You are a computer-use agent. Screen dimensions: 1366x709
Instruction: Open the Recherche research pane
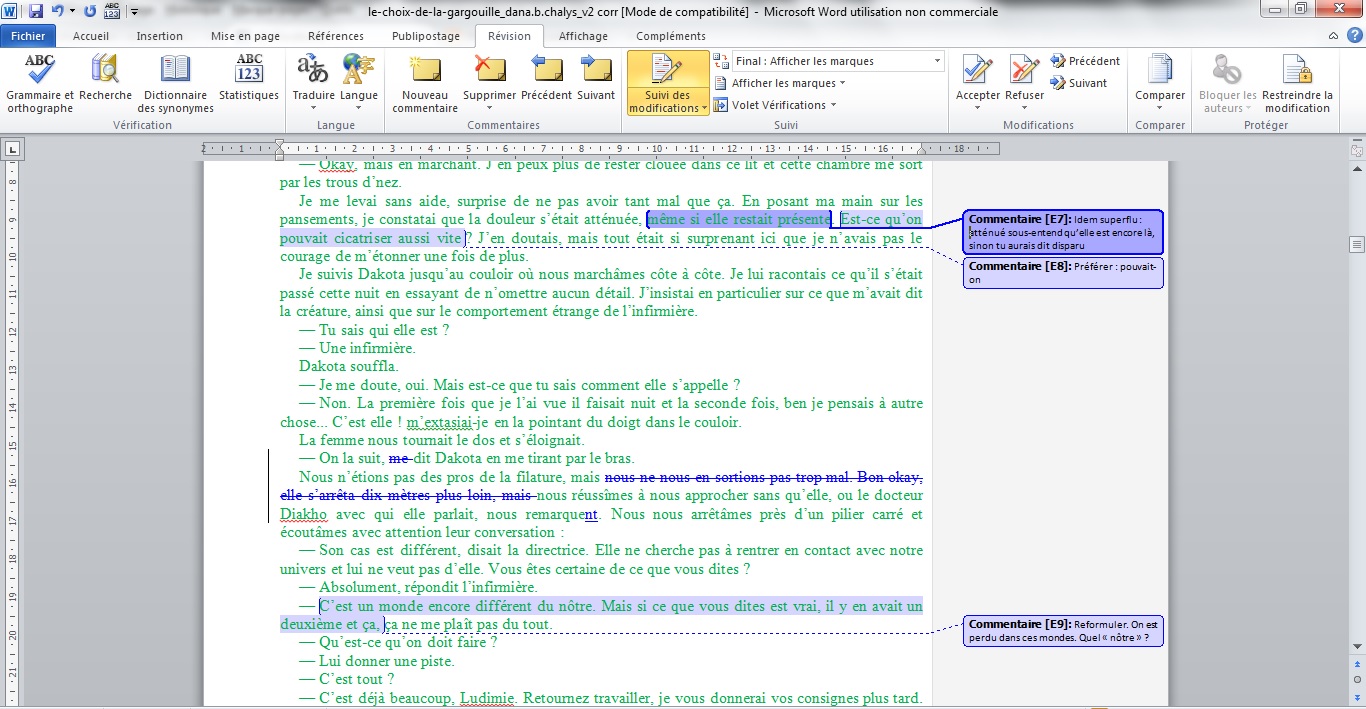105,72
